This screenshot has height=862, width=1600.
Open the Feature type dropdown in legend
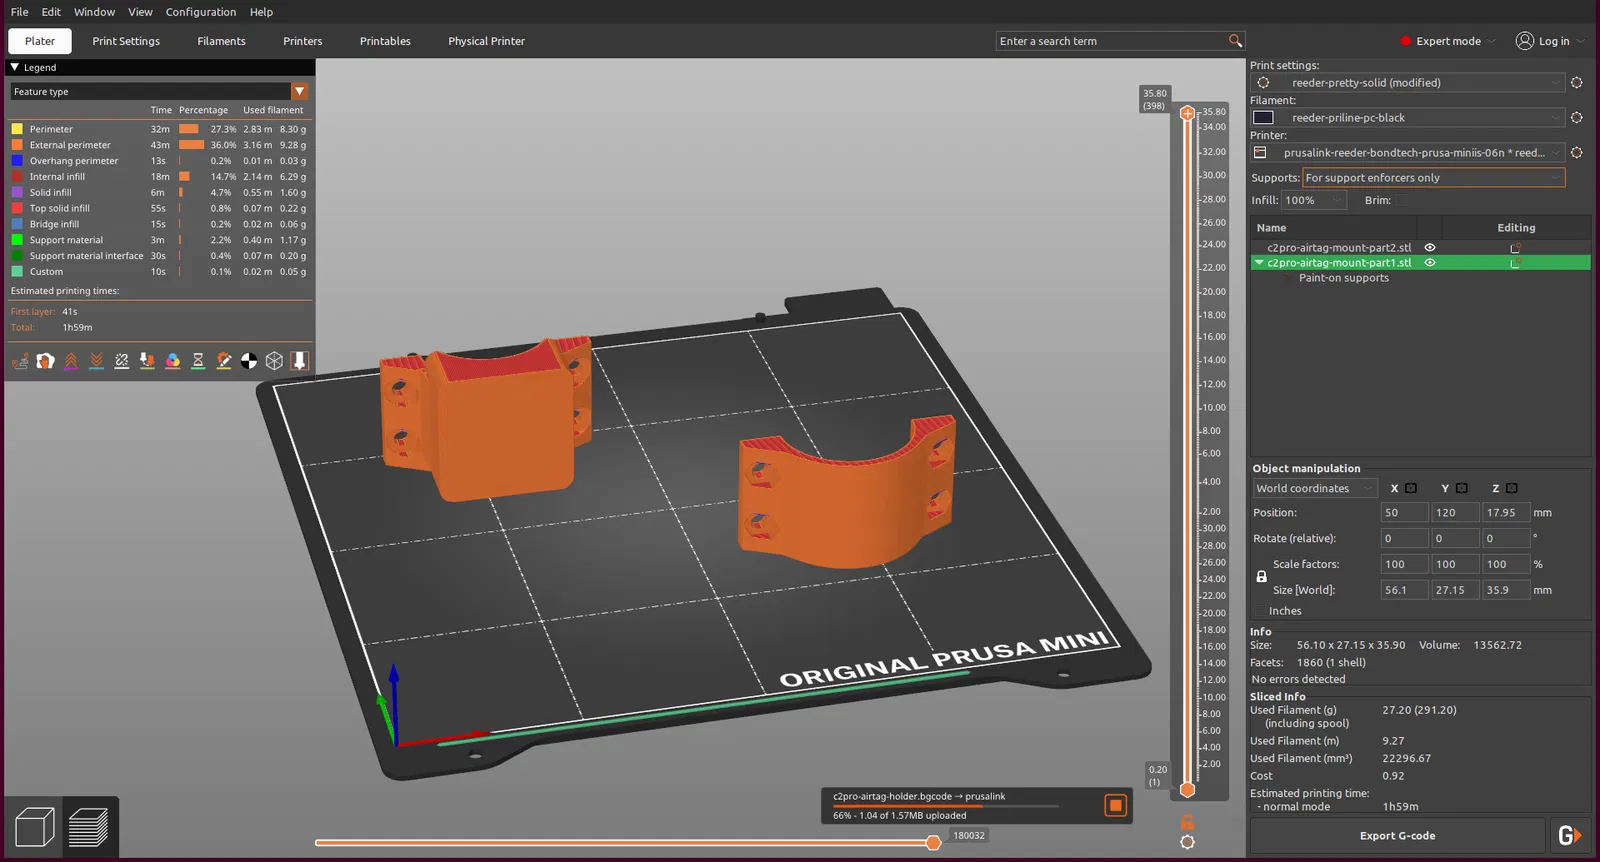299,92
